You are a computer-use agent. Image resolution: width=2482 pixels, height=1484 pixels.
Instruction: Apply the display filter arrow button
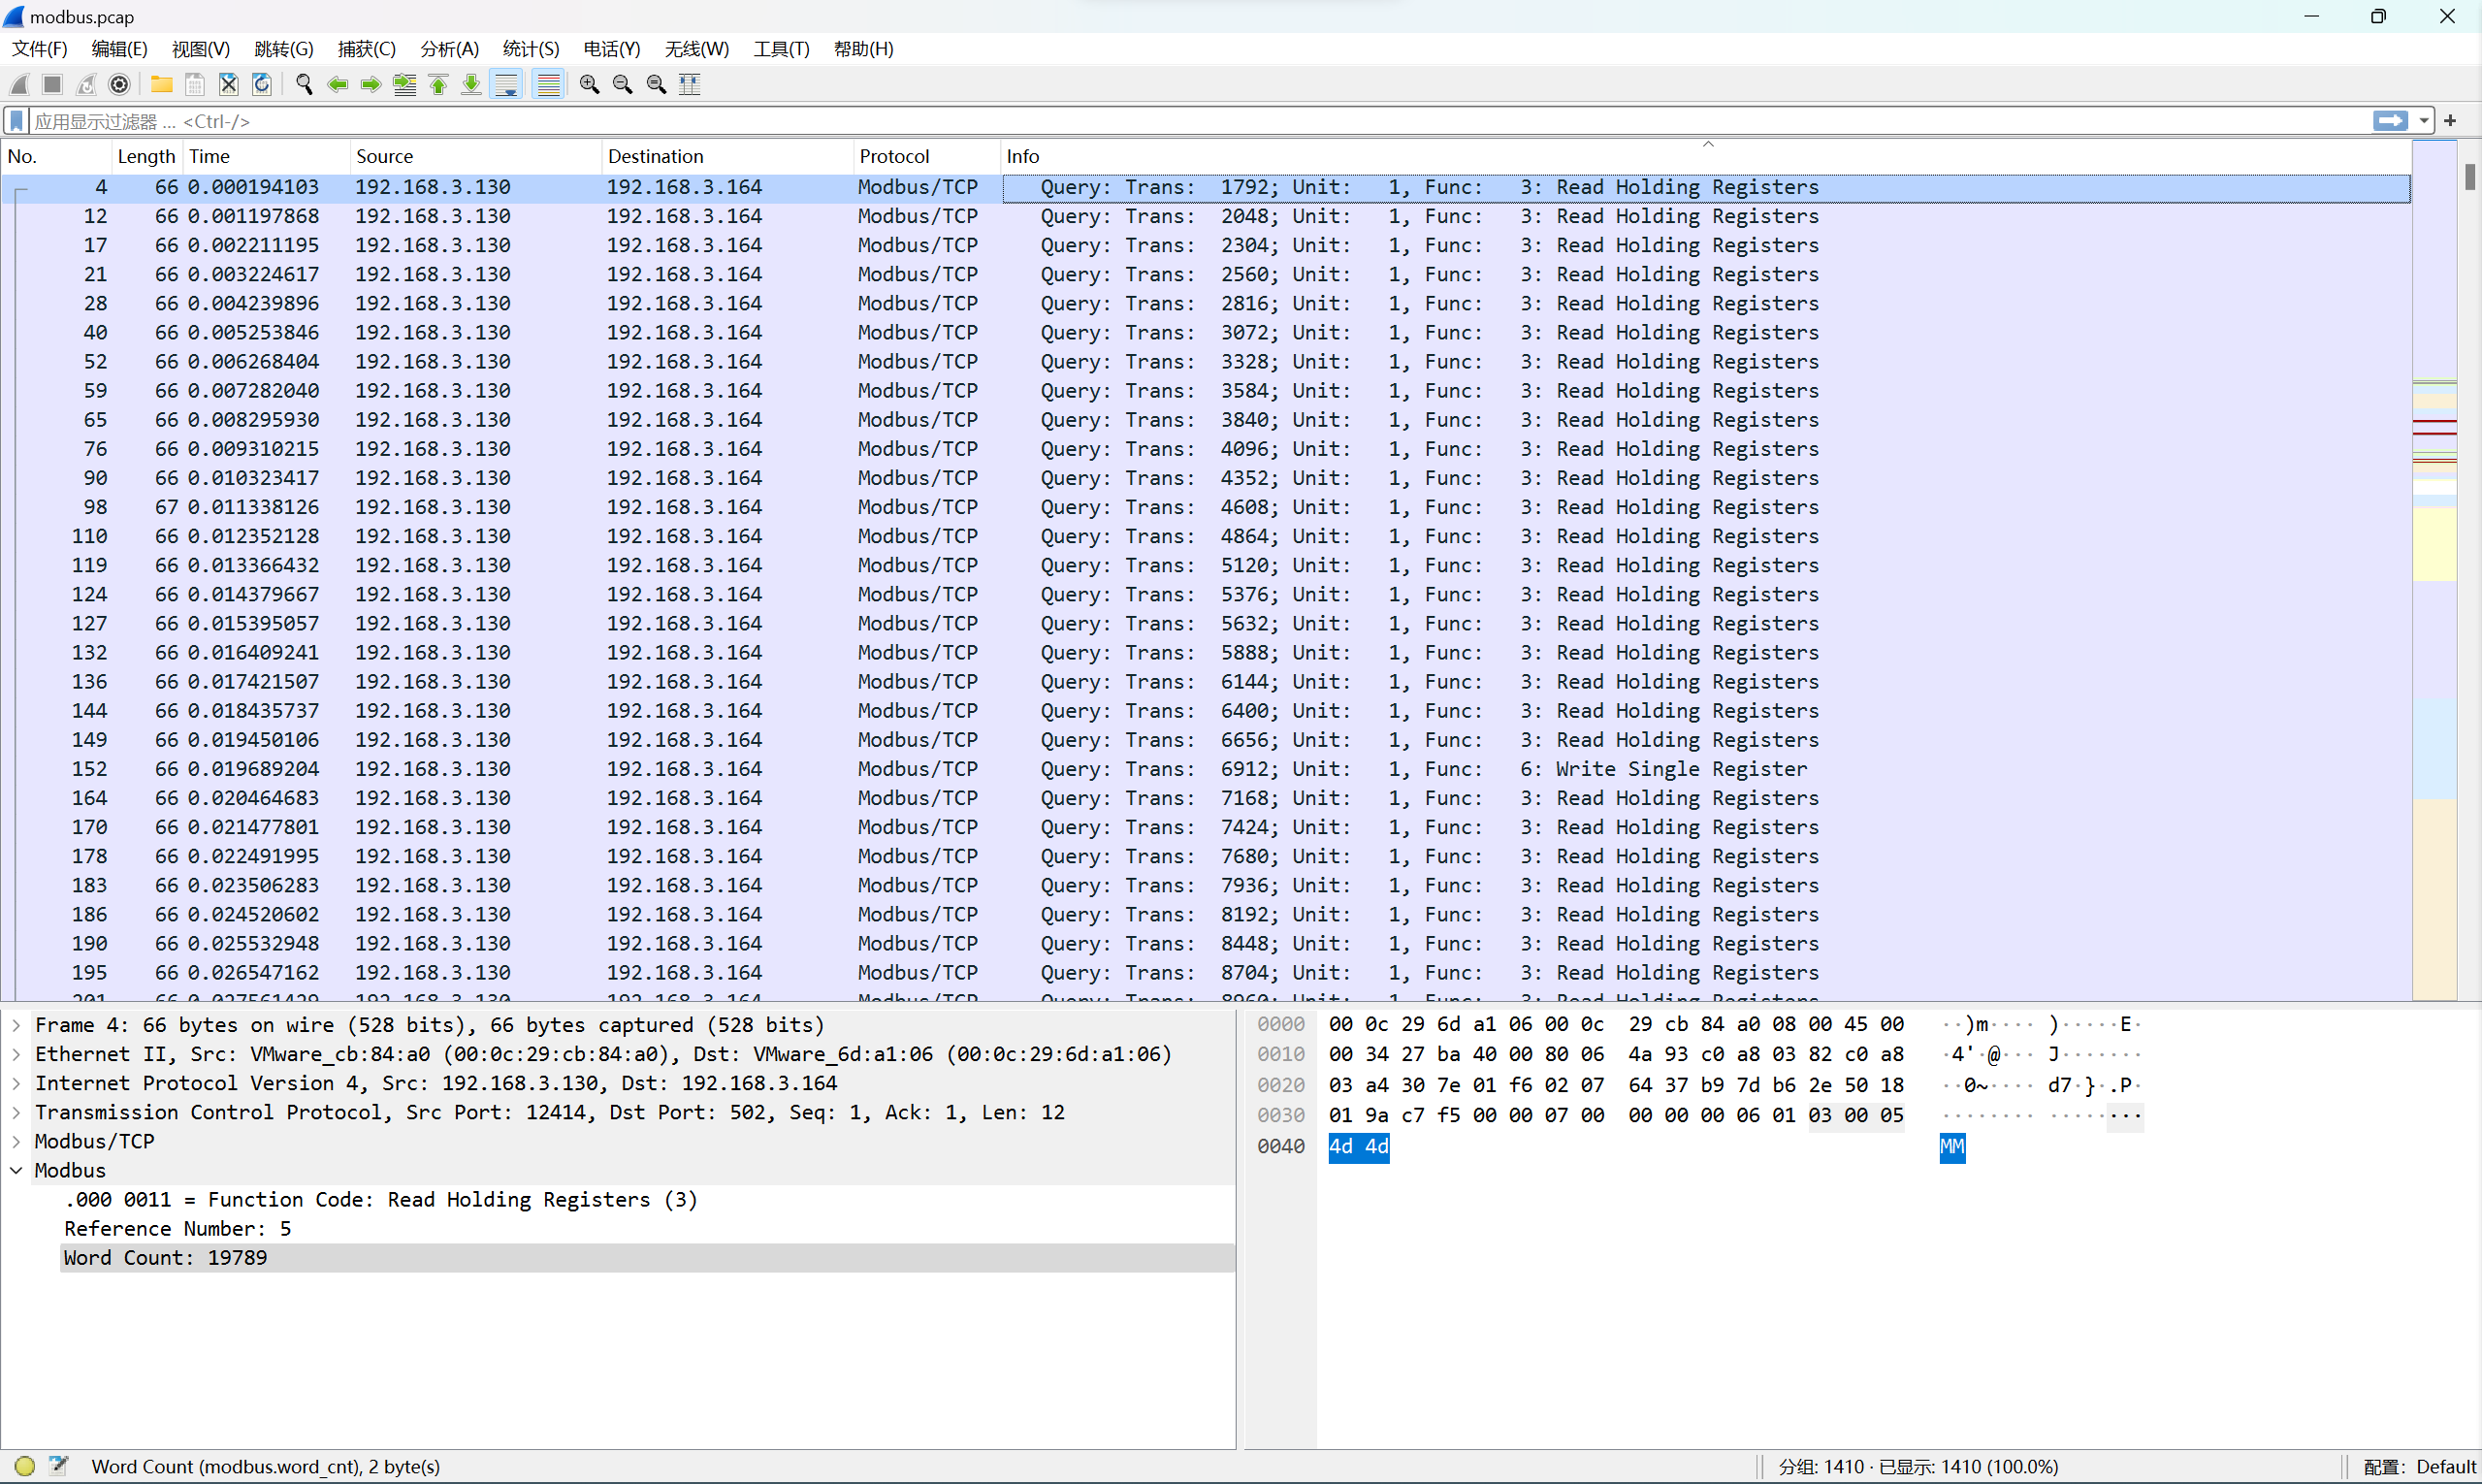point(2391,121)
